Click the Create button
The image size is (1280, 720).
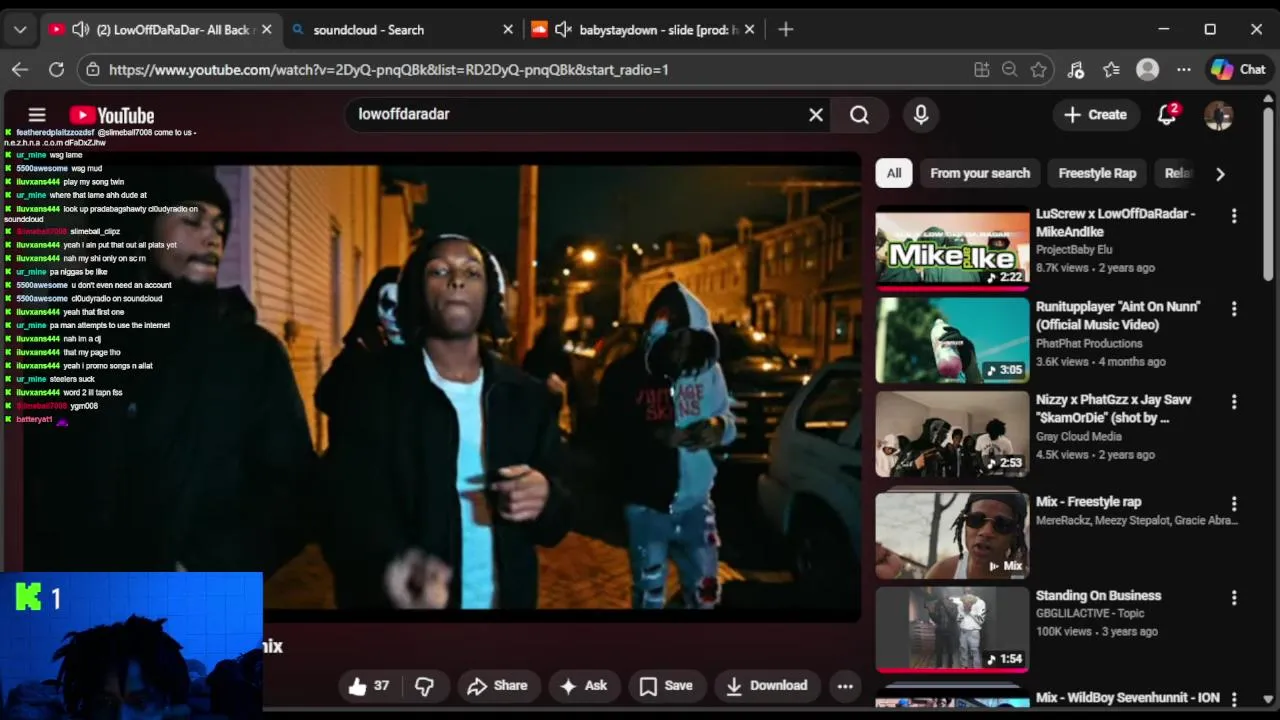tap(1096, 115)
